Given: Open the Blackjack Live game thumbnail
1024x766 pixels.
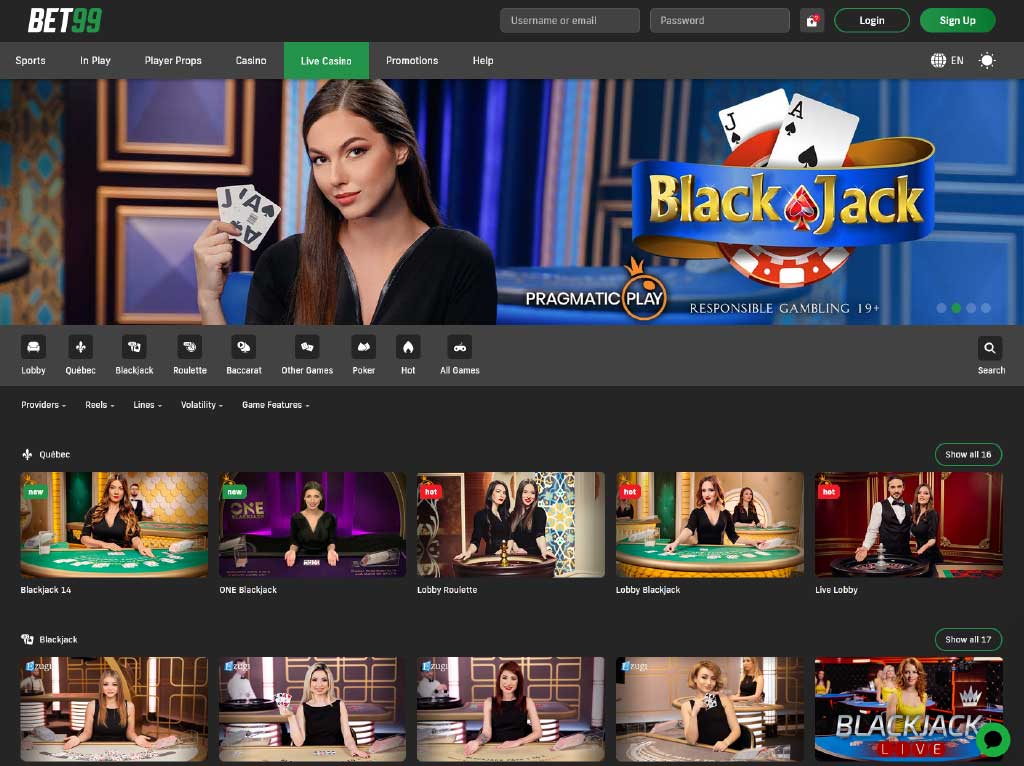Looking at the screenshot, I should point(908,709).
